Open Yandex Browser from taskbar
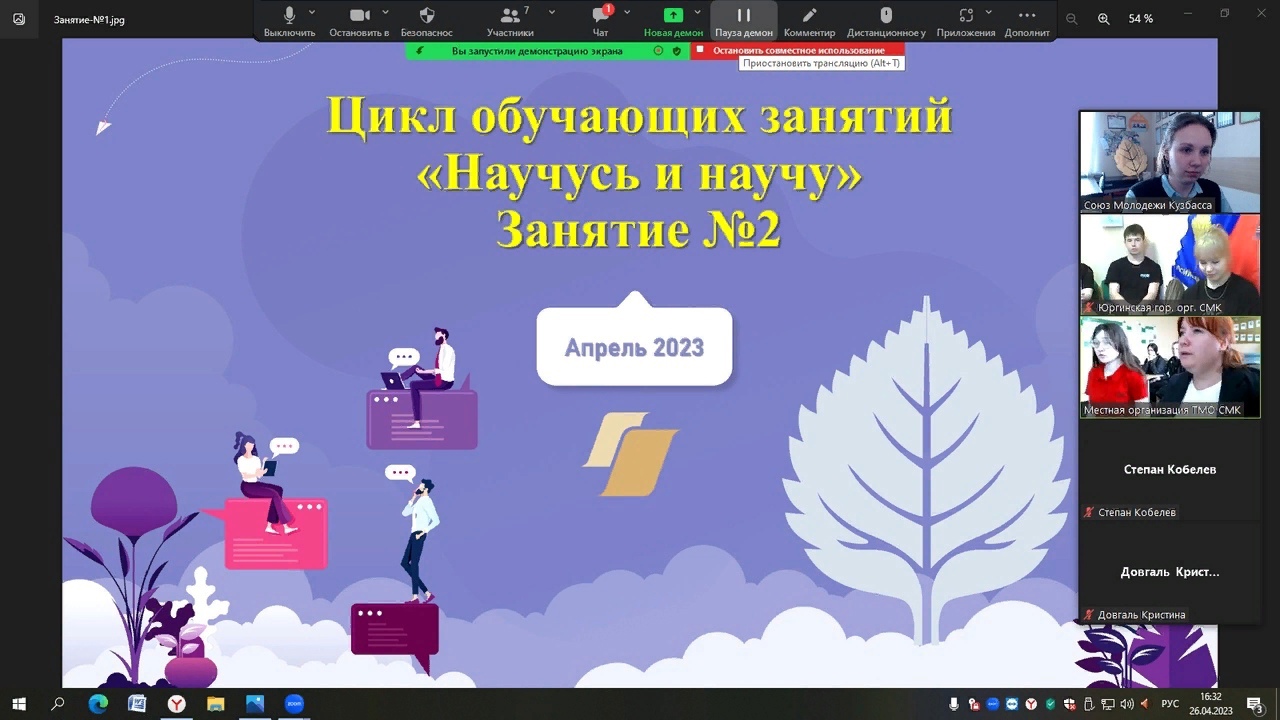The height and width of the screenshot is (720, 1280). [176, 704]
